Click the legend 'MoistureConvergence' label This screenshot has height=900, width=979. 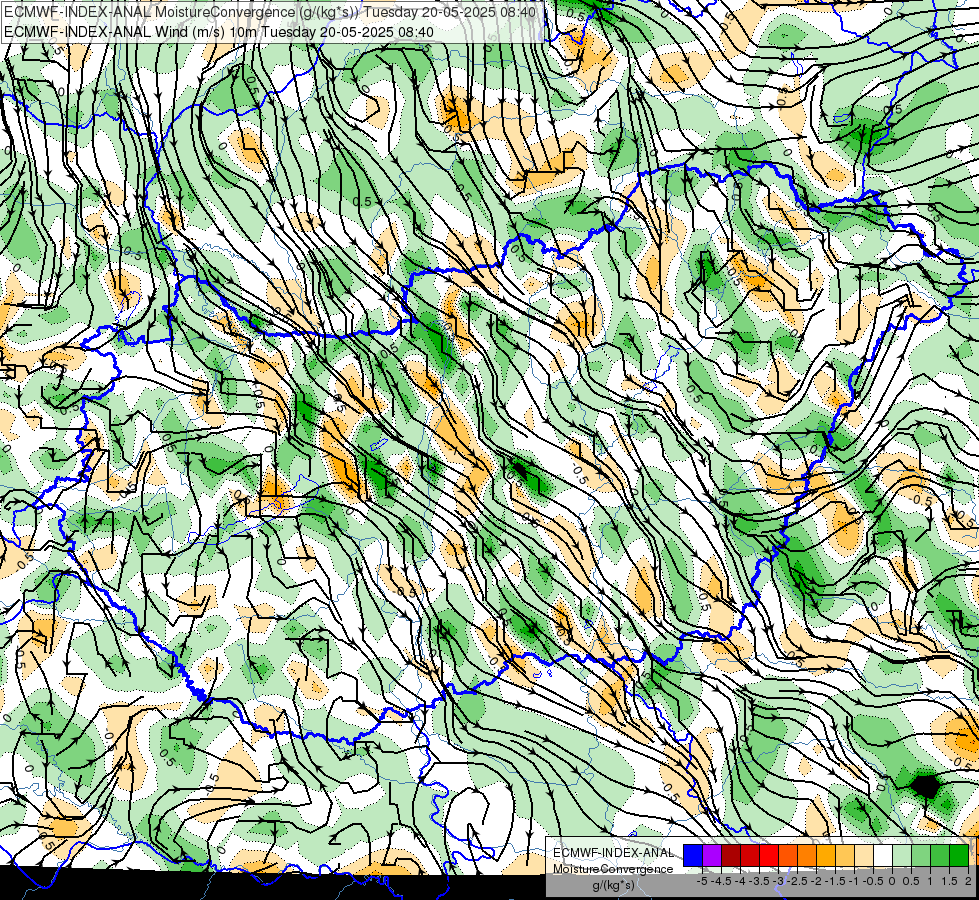(x=613, y=869)
